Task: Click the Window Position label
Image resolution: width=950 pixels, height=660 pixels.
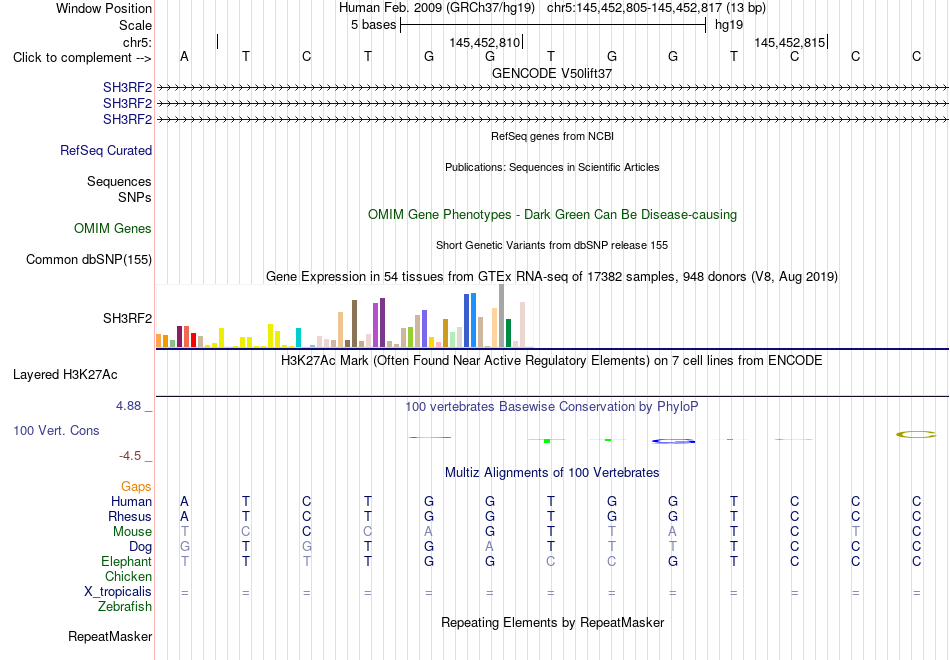Action: (x=104, y=8)
